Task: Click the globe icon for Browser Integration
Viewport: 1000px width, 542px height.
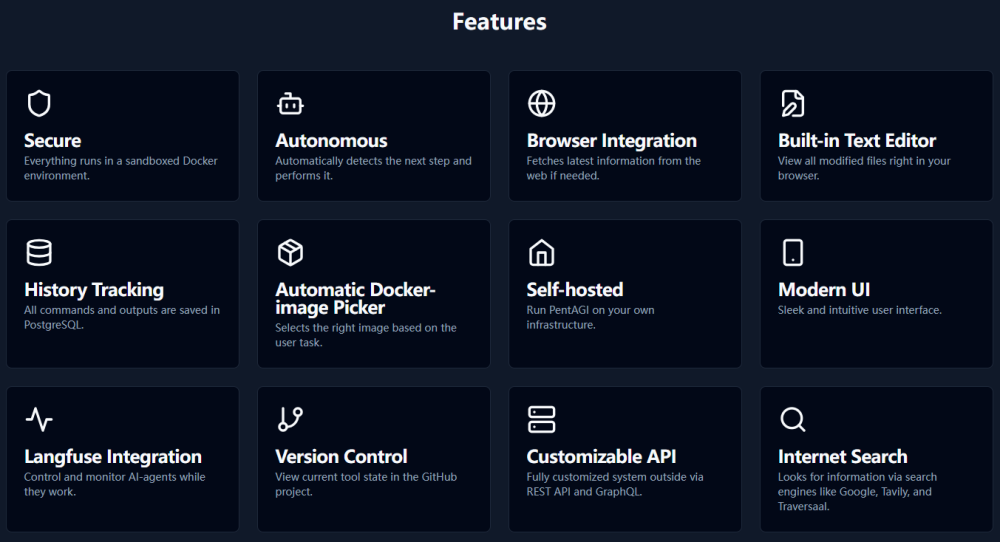Action: [x=541, y=104]
